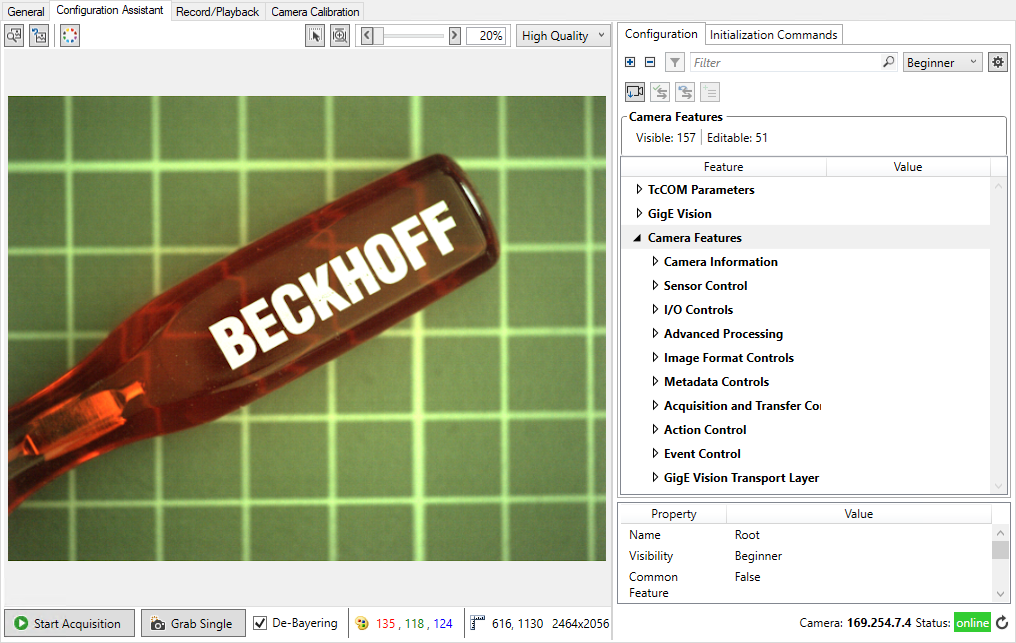Click the 20% zoom value field

tap(487, 36)
